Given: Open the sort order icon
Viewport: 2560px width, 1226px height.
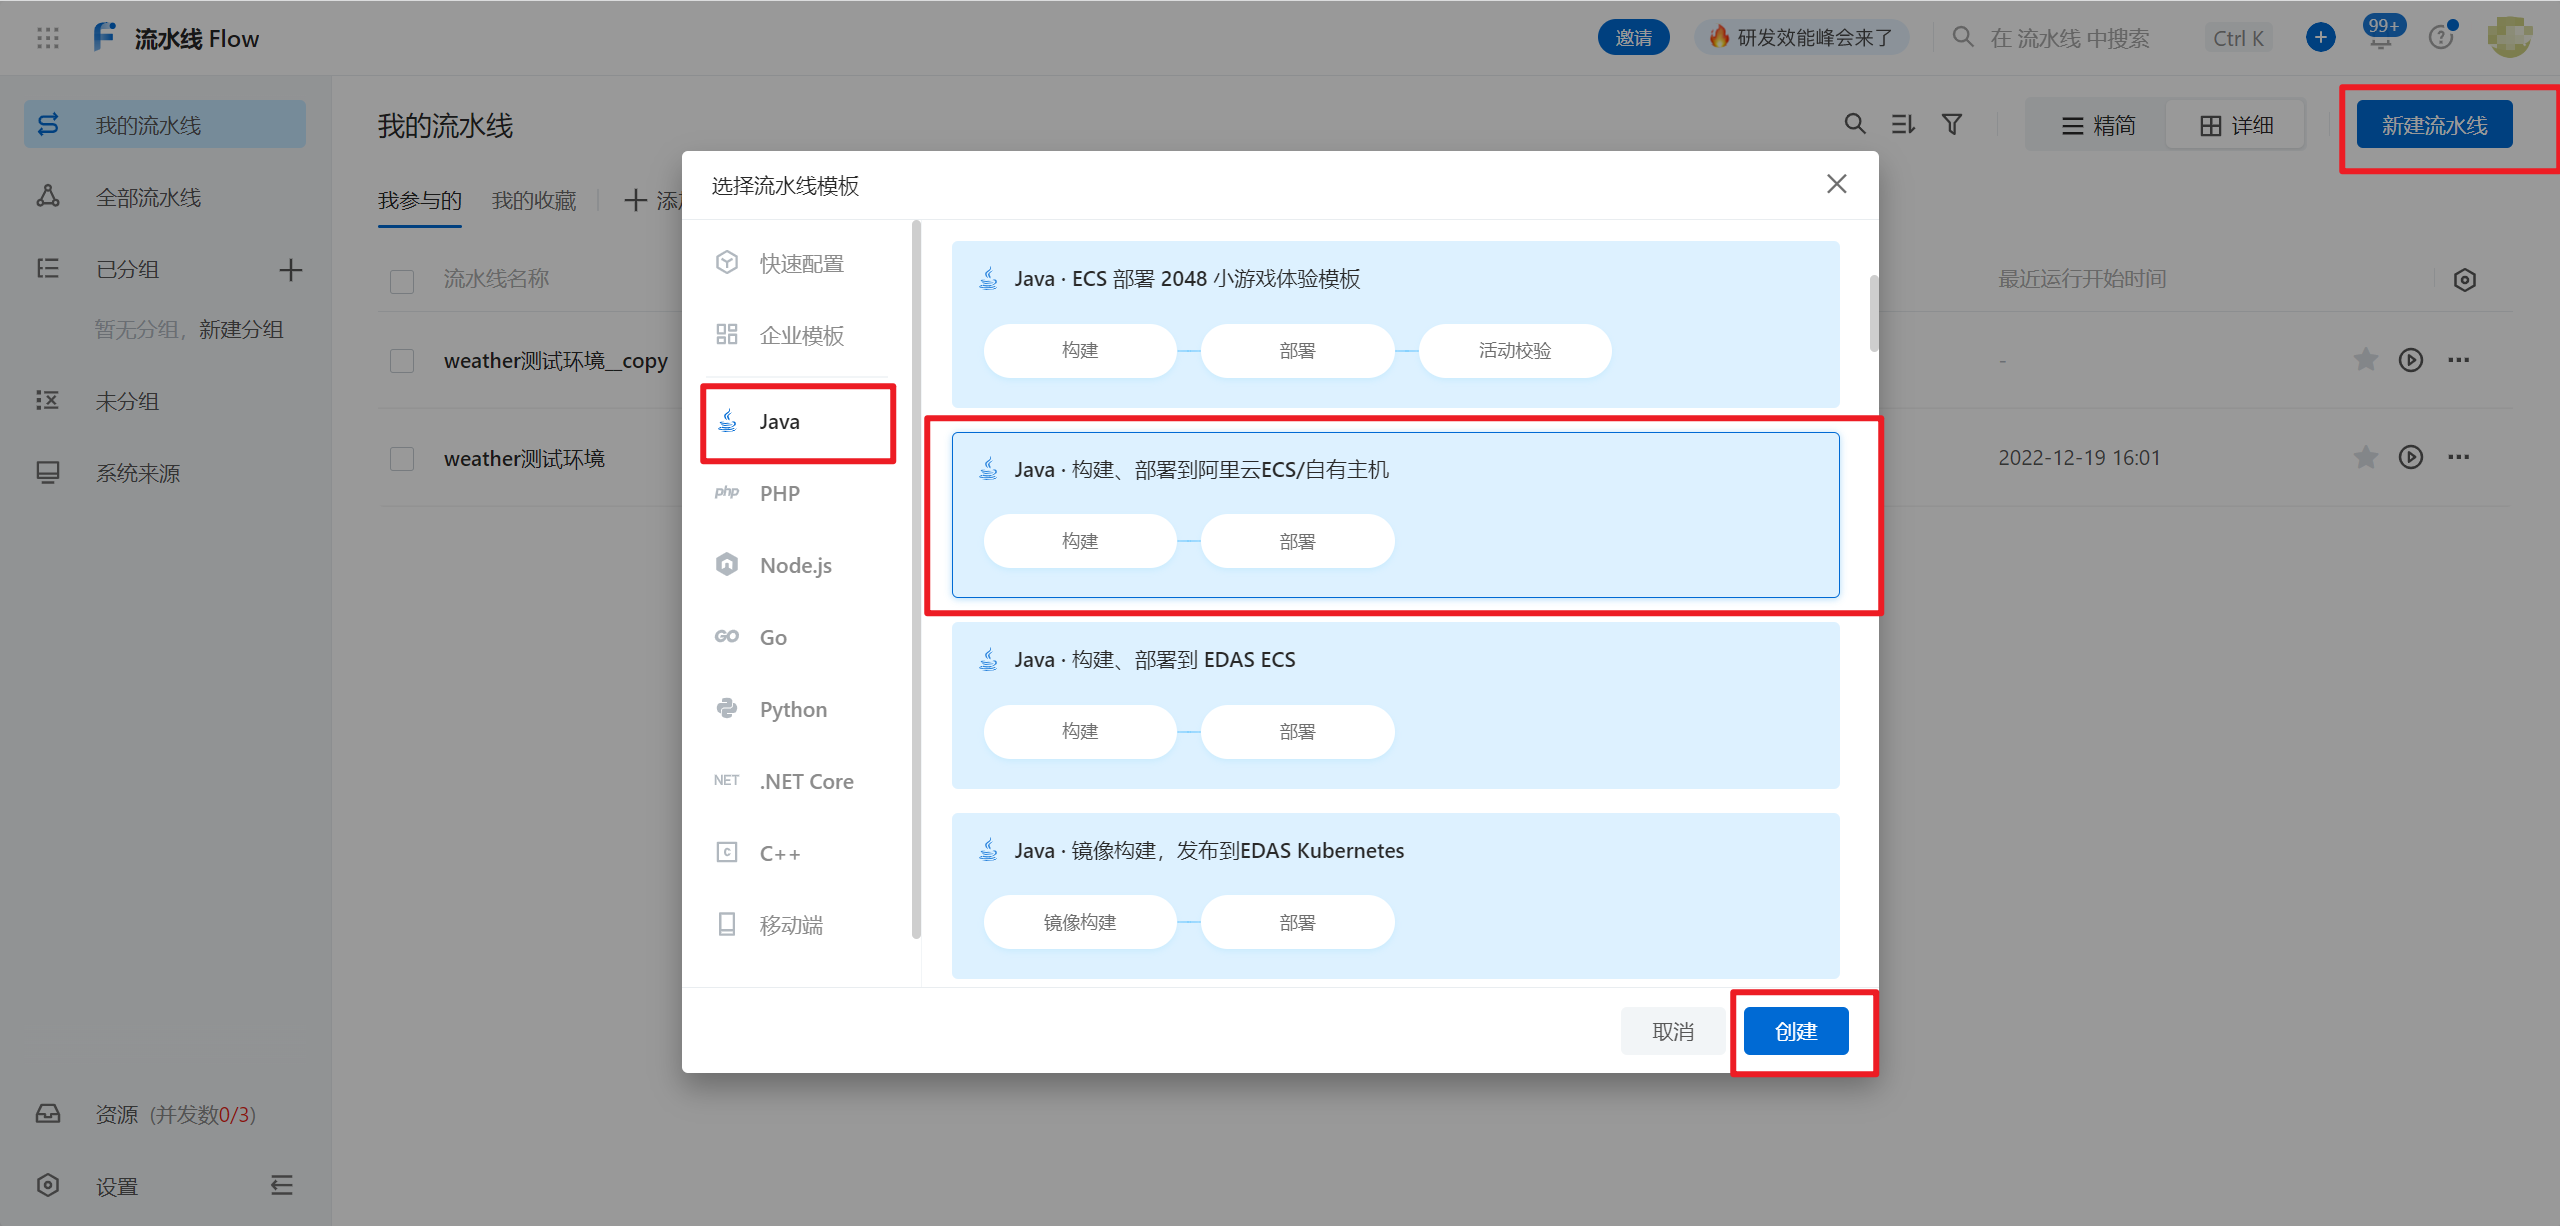Looking at the screenshot, I should pyautogui.click(x=1902, y=124).
